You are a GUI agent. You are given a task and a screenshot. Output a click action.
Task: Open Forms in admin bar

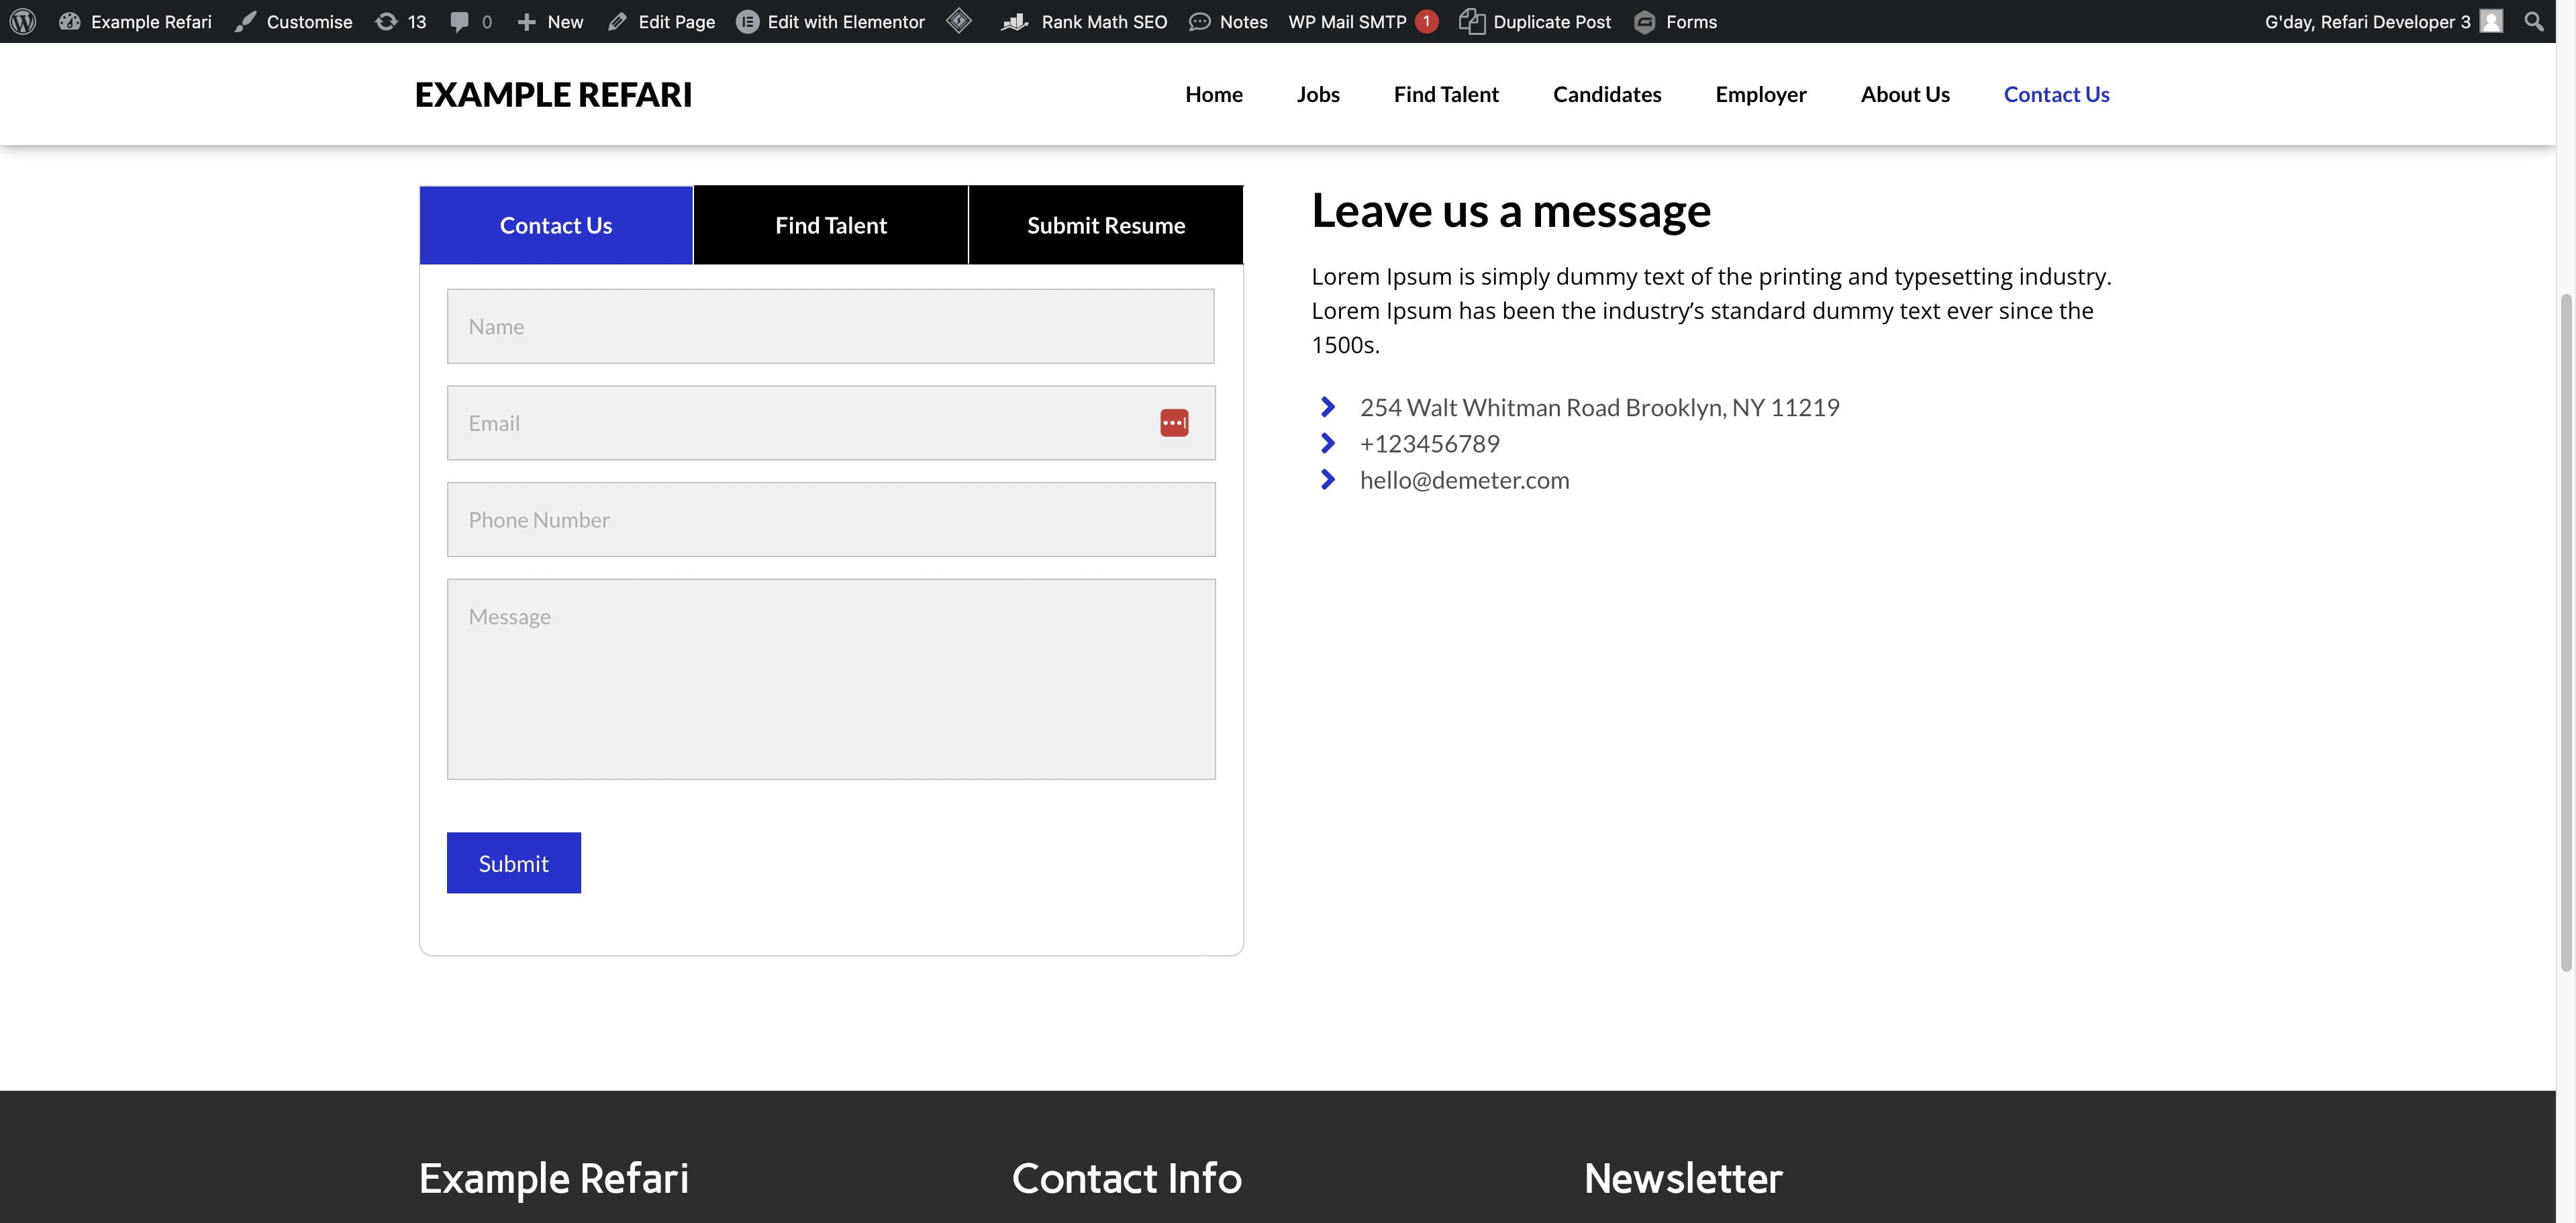pos(1675,21)
